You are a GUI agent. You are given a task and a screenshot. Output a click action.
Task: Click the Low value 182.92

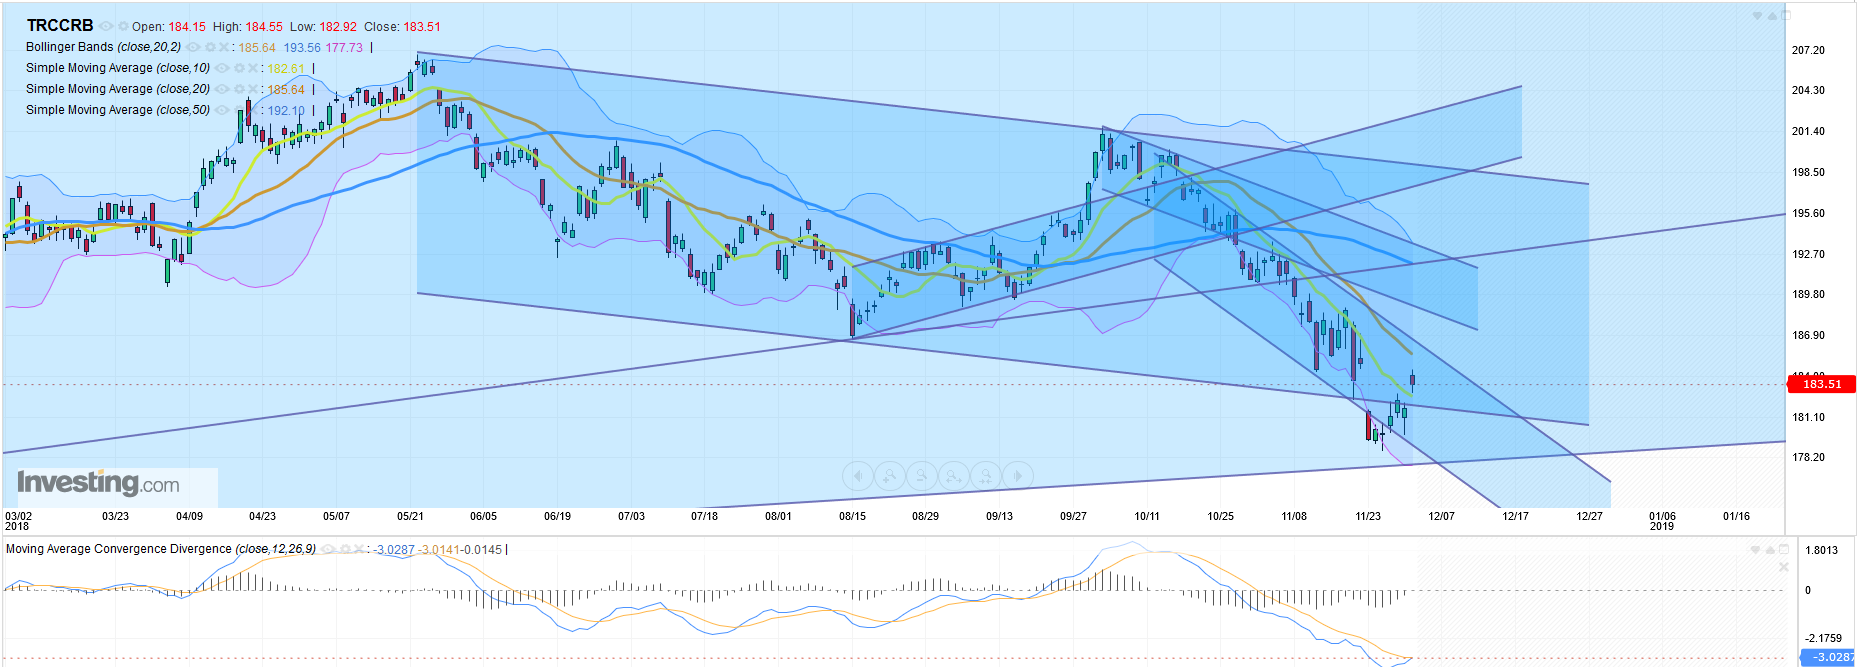tap(338, 27)
